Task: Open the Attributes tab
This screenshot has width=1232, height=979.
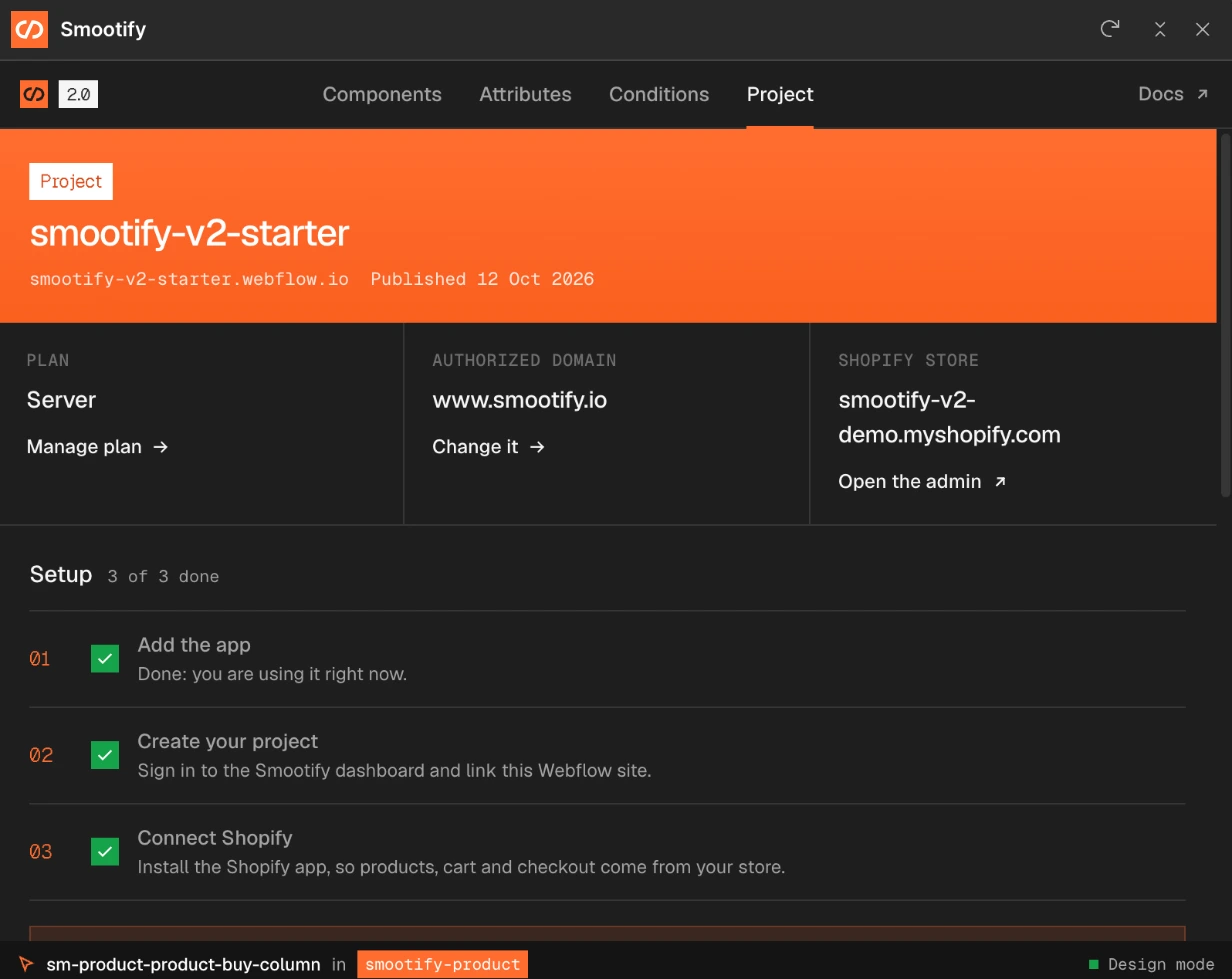Action: (525, 94)
